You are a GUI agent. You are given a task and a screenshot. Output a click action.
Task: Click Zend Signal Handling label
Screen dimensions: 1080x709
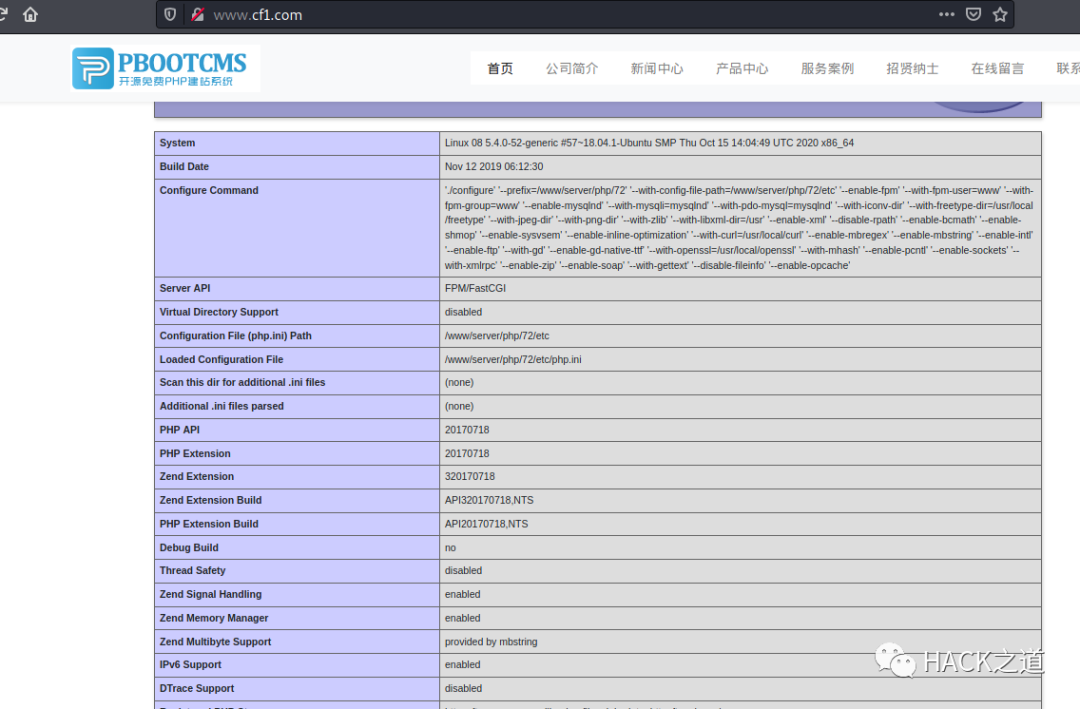tap(210, 594)
